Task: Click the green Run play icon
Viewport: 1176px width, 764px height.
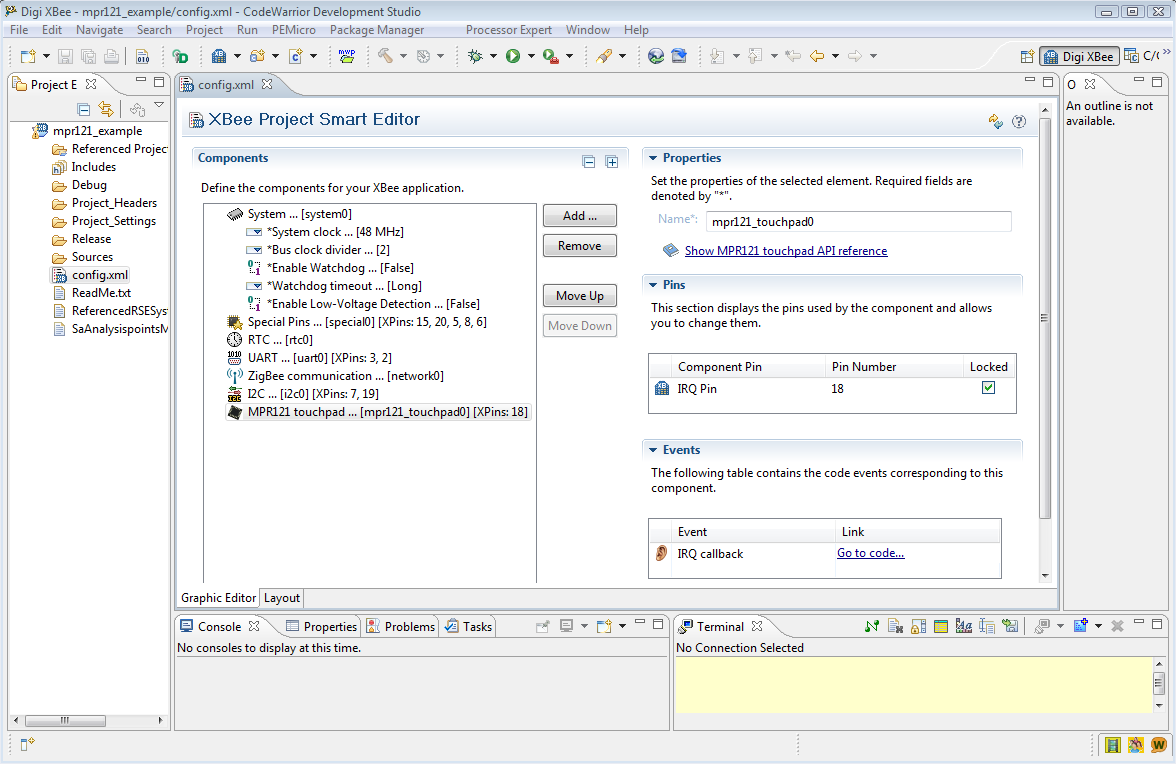Action: (x=513, y=56)
